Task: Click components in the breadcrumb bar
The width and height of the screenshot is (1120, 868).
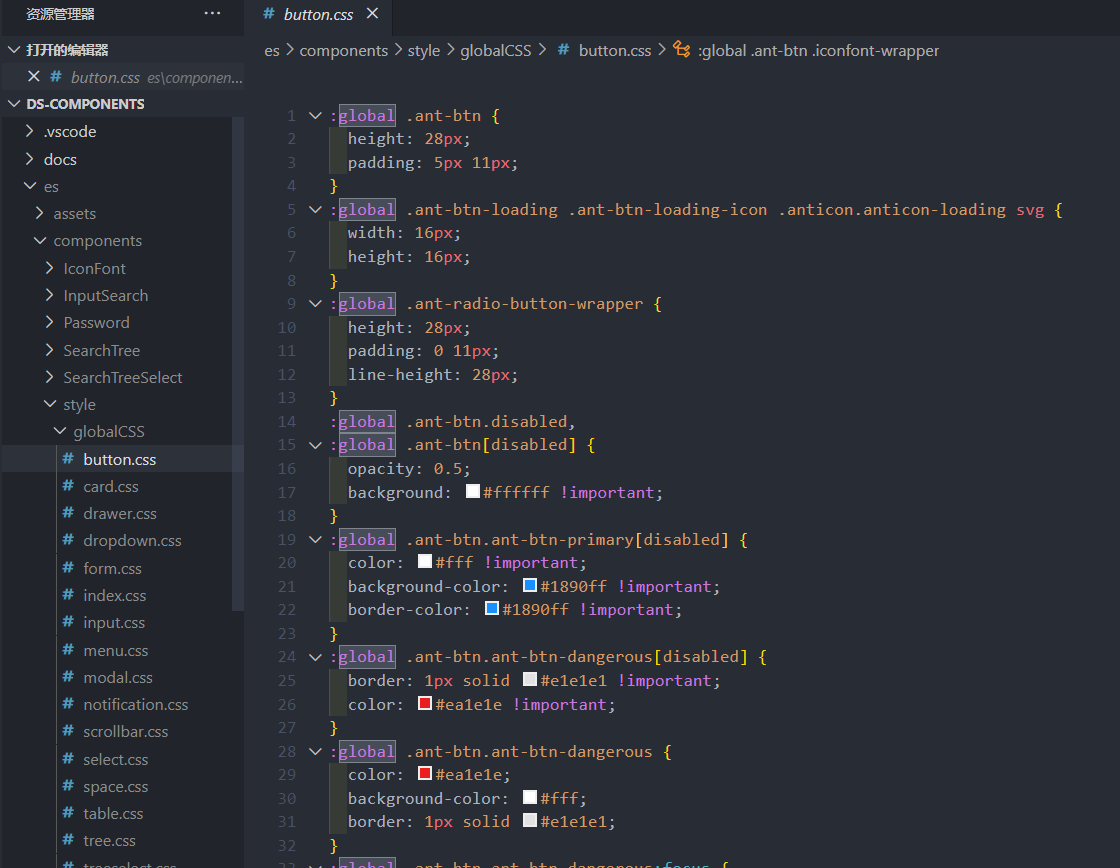Action: tap(347, 50)
